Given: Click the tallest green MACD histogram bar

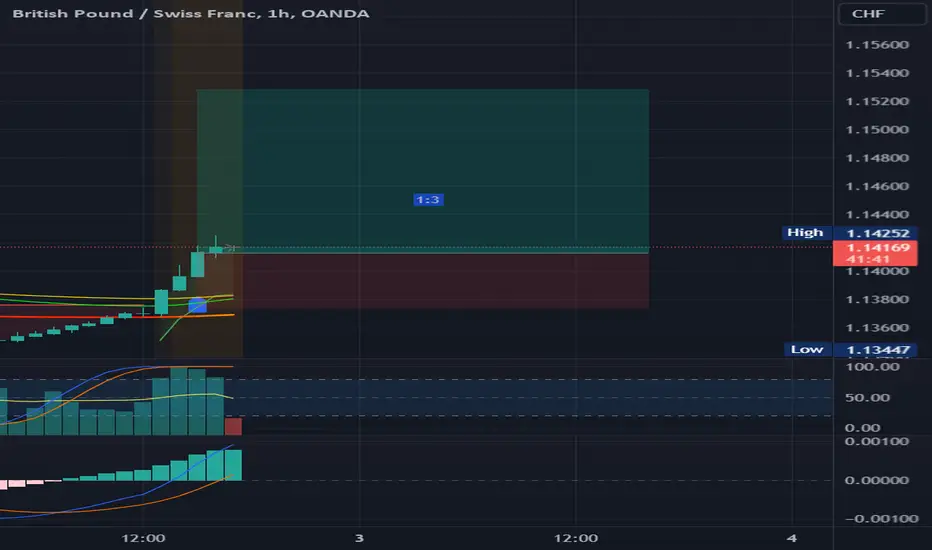Looking at the screenshot, I should tap(233, 465).
